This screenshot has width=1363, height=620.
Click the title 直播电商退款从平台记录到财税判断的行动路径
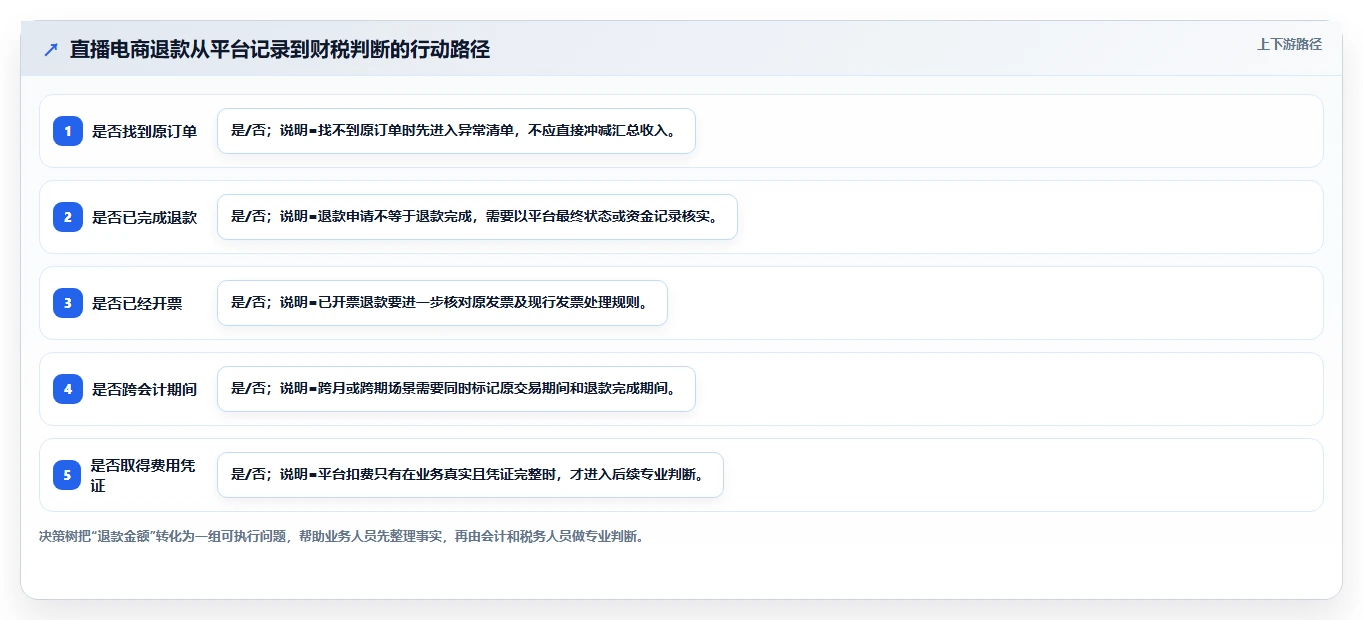coord(280,50)
